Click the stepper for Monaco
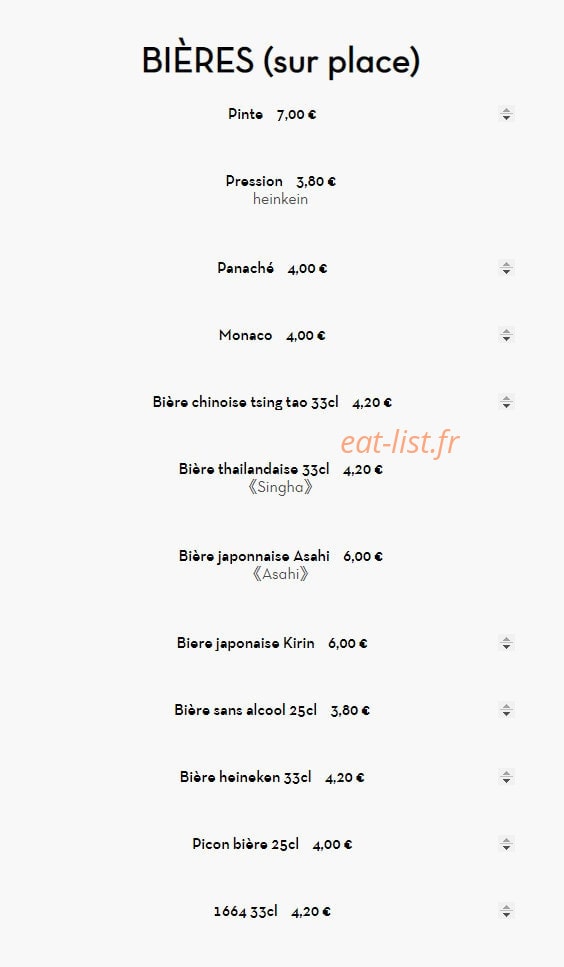The height and width of the screenshot is (967, 564). pos(506,335)
